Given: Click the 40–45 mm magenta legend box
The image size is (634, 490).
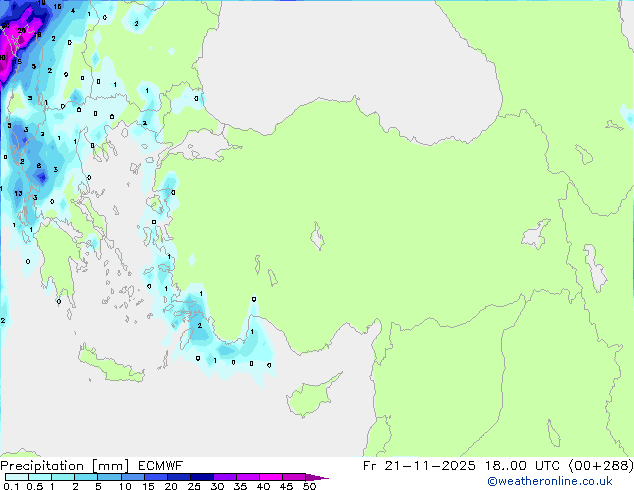Looking at the screenshot, I should pos(271,477).
